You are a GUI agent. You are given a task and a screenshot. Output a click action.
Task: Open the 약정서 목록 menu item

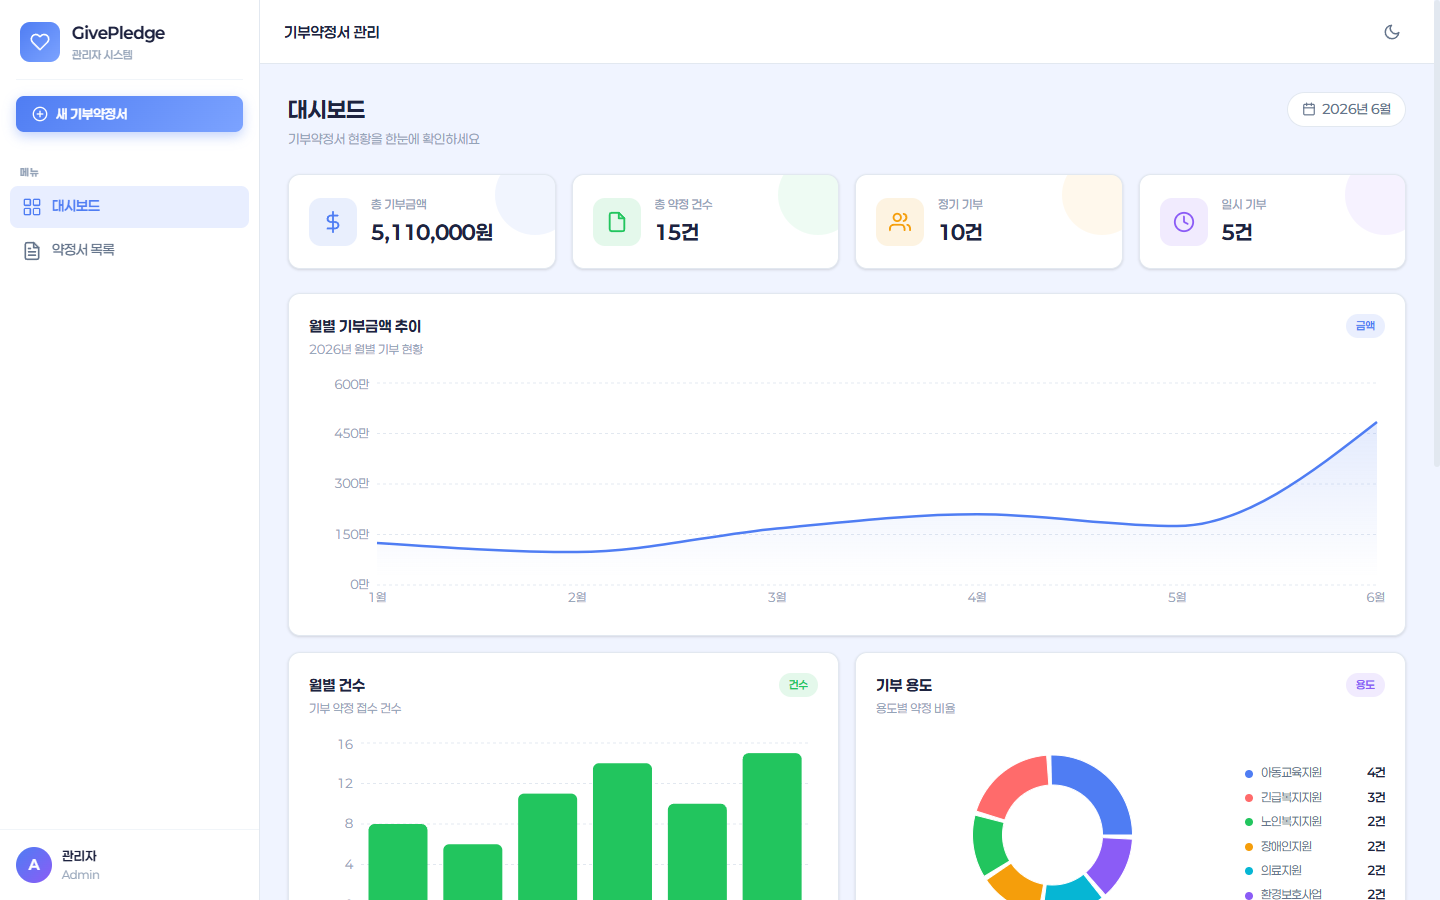(x=129, y=250)
